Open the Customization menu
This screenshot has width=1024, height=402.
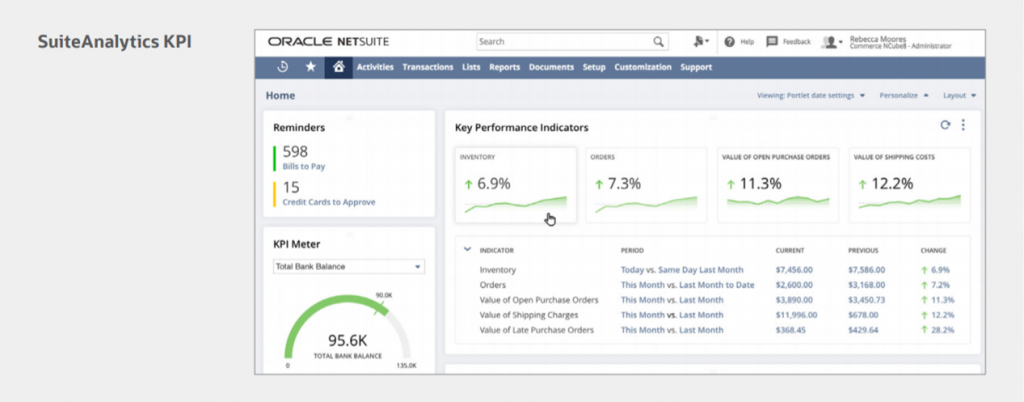click(643, 67)
